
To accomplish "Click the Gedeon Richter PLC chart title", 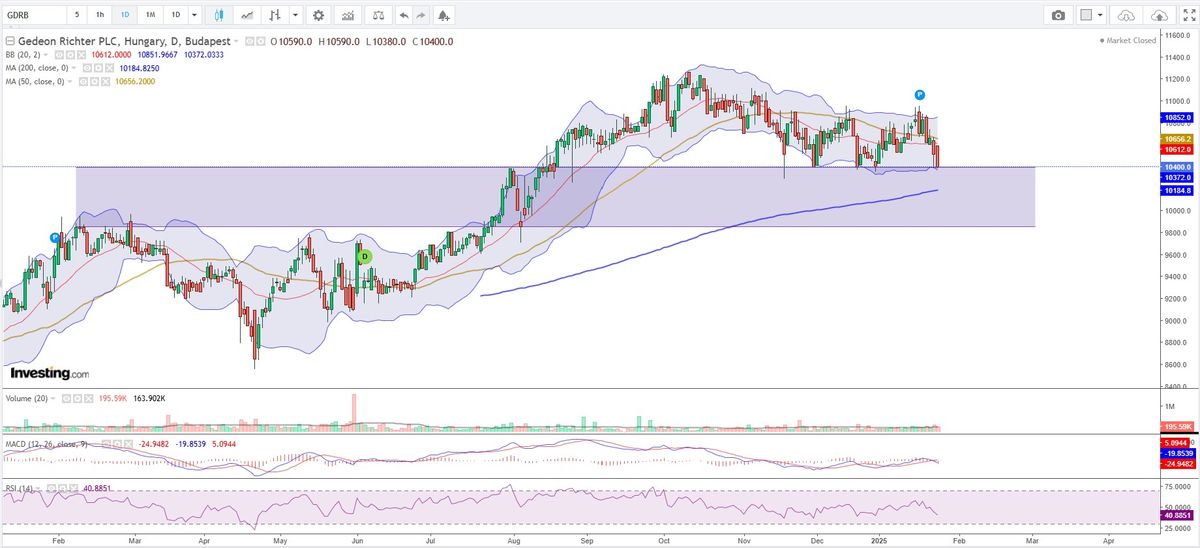I will click(124, 41).
